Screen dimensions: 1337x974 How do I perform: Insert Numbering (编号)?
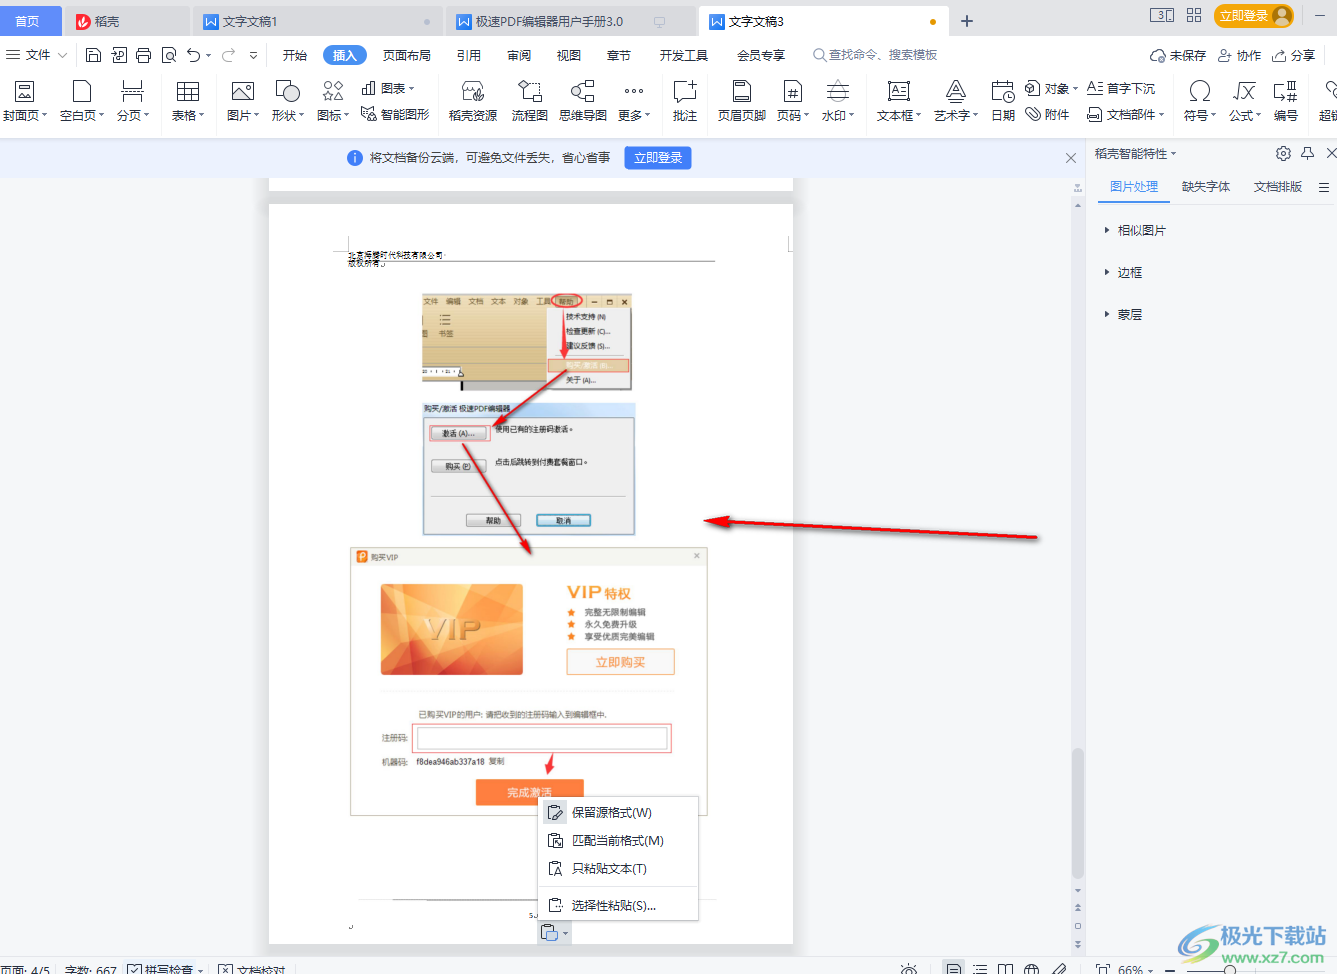click(1286, 101)
